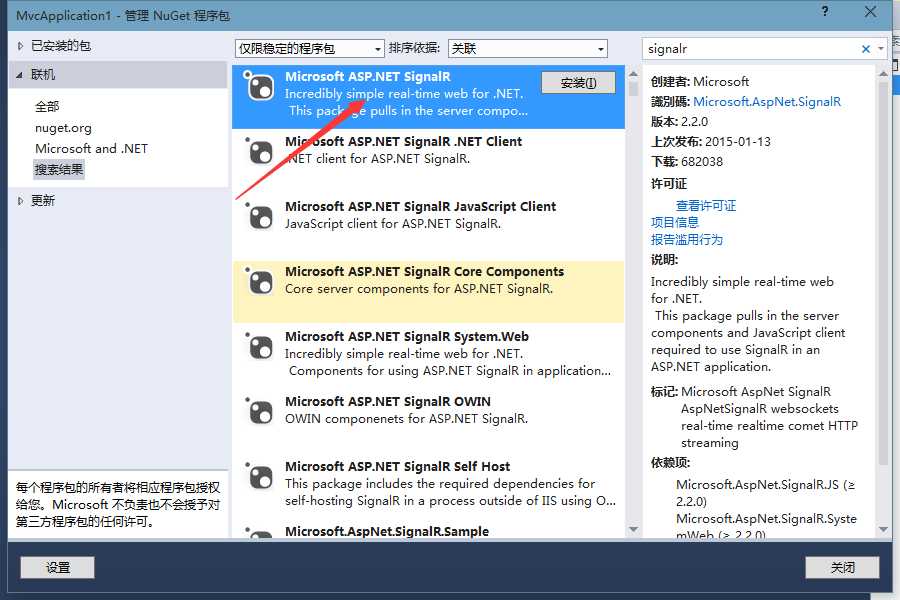Click the SignalR System.Web package icon
The image size is (900, 600).
(259, 346)
